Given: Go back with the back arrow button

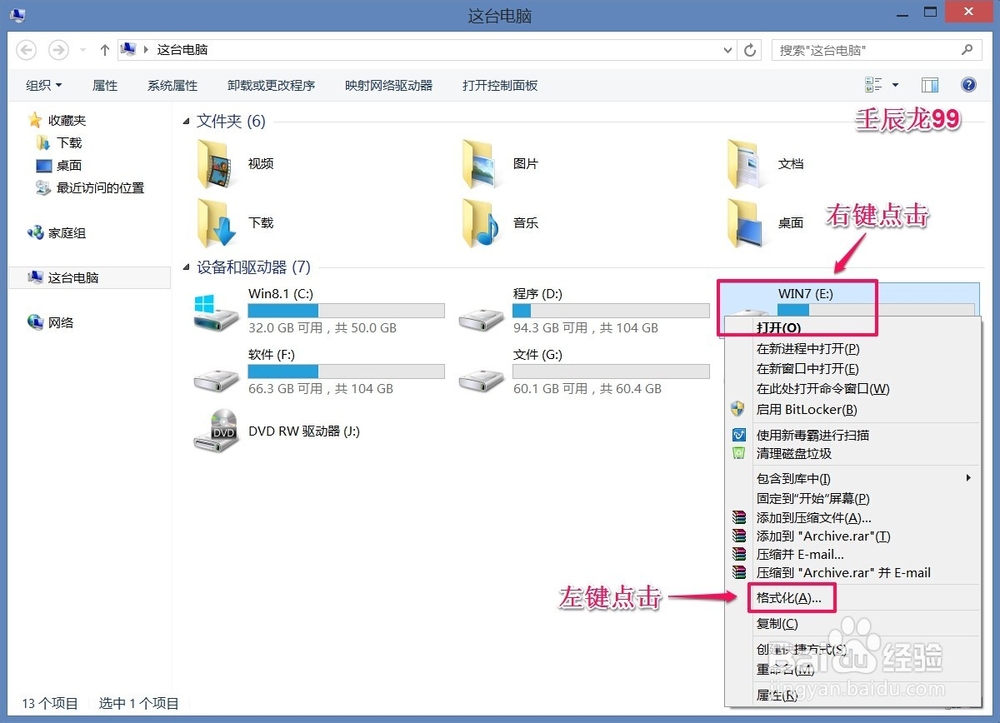Looking at the screenshot, I should click(26, 50).
